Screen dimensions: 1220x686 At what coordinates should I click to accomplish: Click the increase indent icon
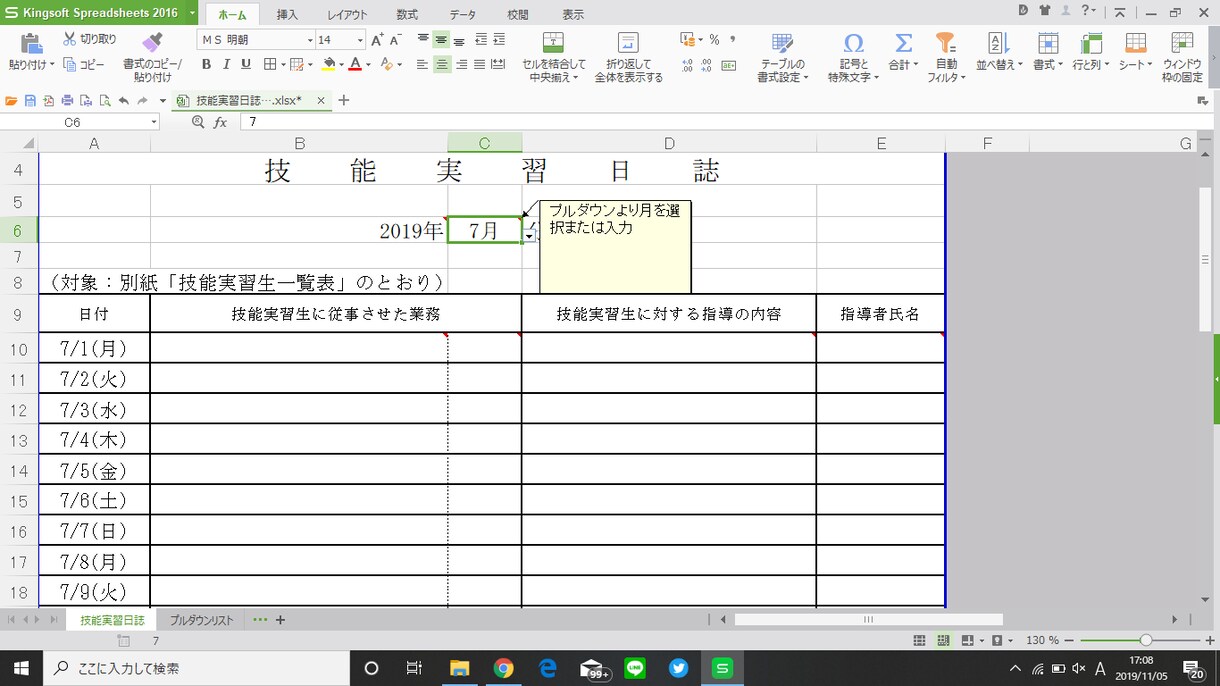coord(499,40)
